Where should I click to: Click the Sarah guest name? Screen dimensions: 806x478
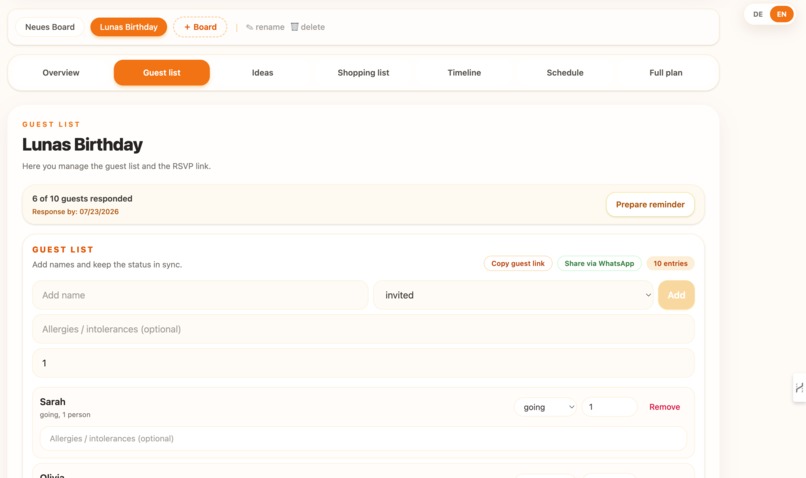pos(52,402)
